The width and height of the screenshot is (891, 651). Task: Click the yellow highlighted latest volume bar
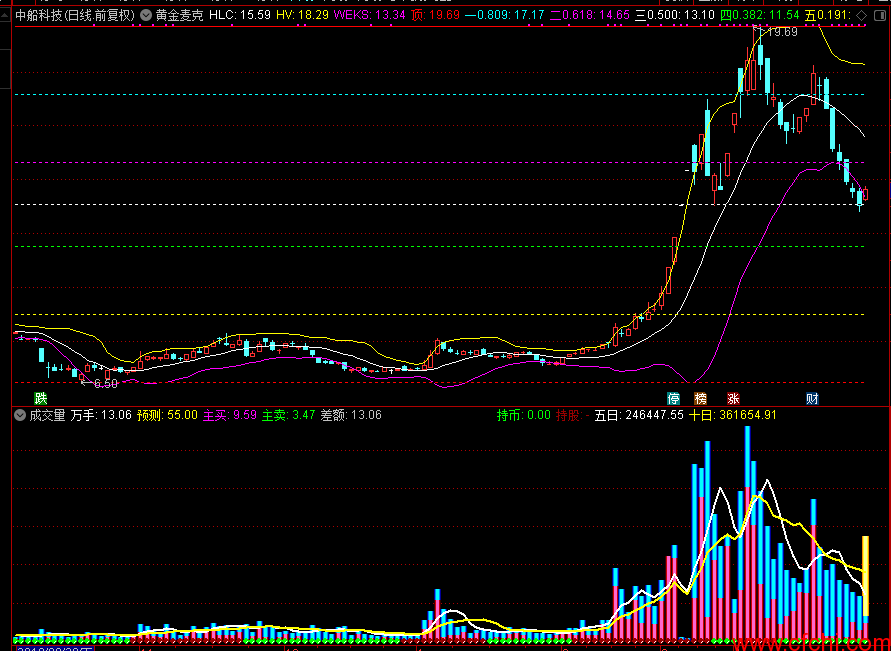(865, 575)
